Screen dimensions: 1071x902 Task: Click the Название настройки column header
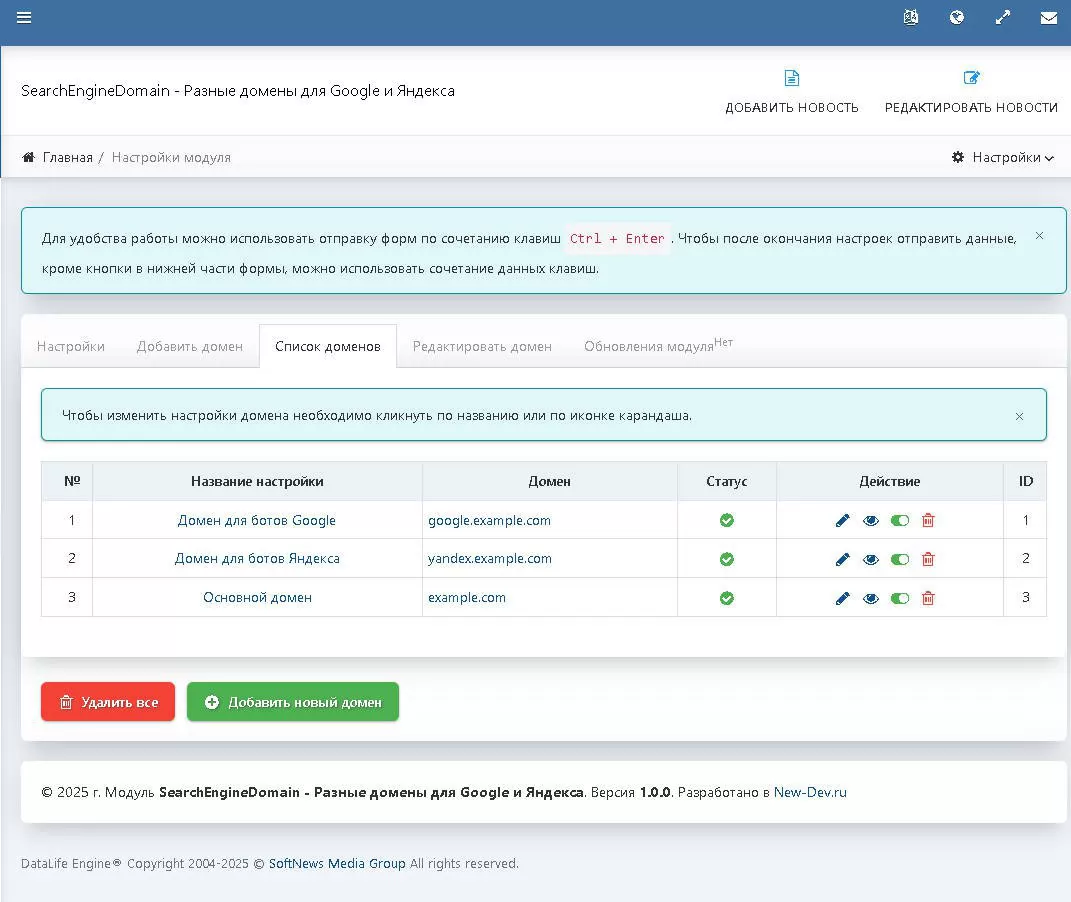coord(258,481)
